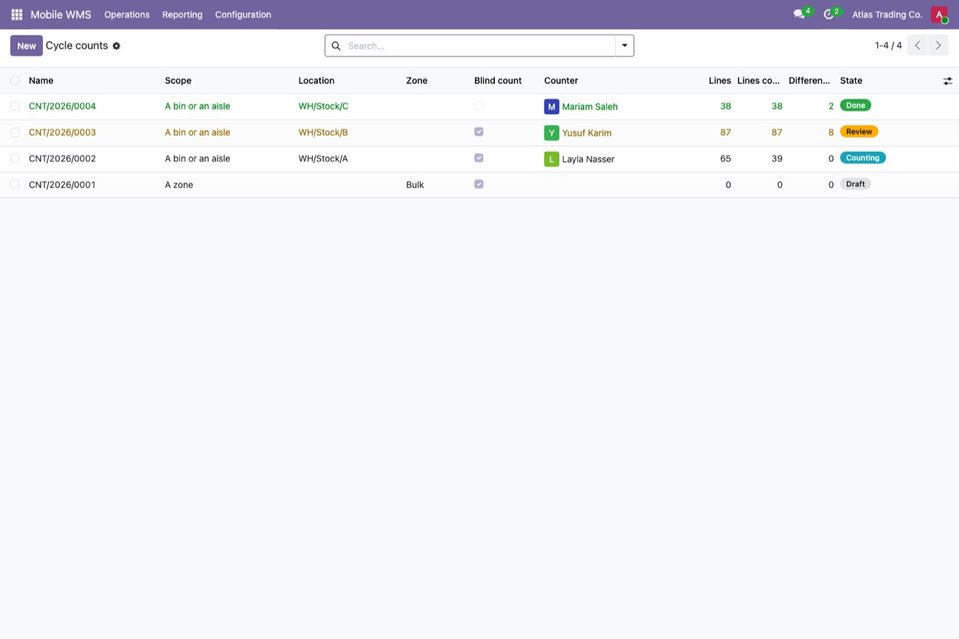
Task: Toggle Blind count for CNT/2026/0002
Action: click(479, 158)
